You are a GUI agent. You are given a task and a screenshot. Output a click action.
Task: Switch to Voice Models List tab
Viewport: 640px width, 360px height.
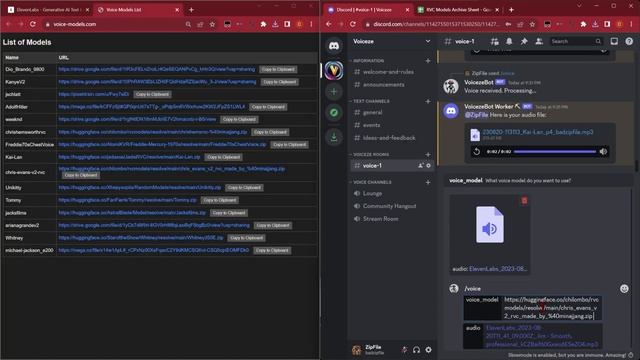pyautogui.click(x=138, y=10)
